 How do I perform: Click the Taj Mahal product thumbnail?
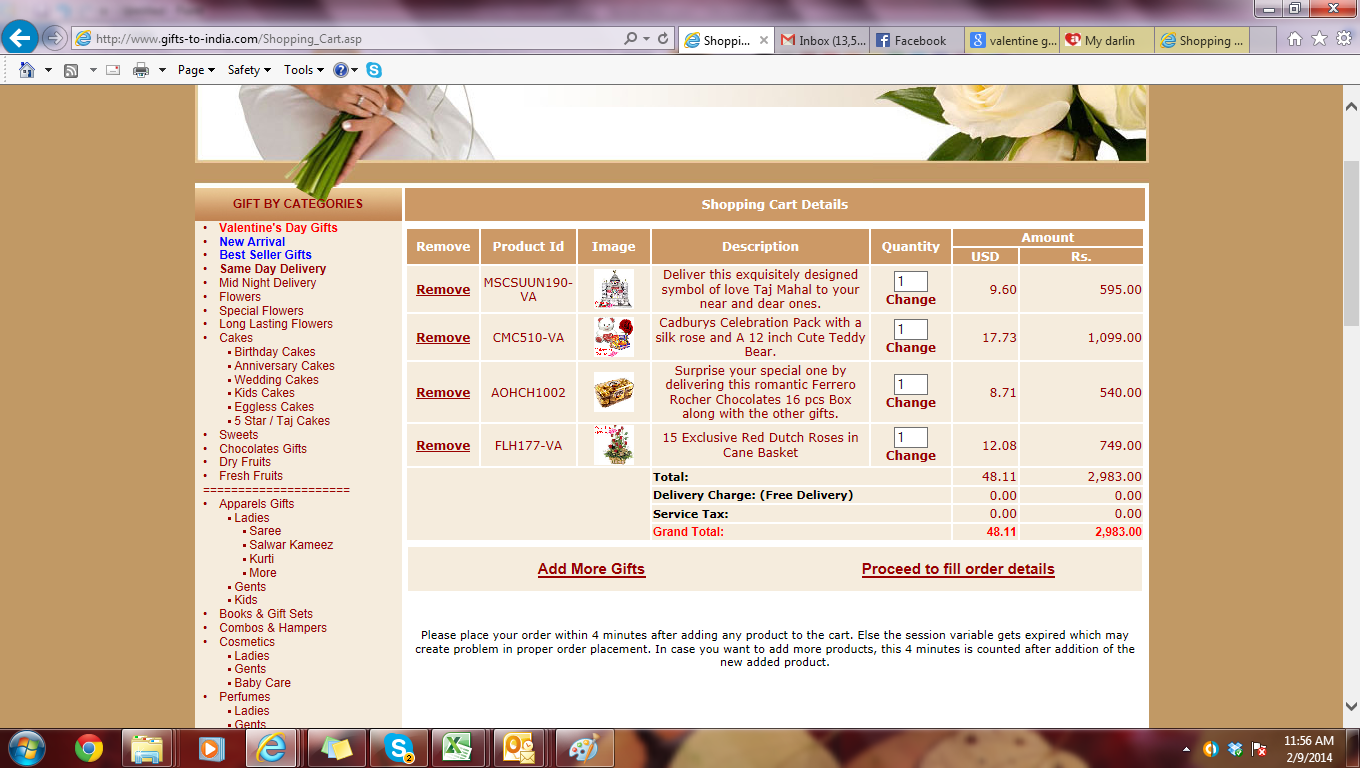click(x=613, y=289)
